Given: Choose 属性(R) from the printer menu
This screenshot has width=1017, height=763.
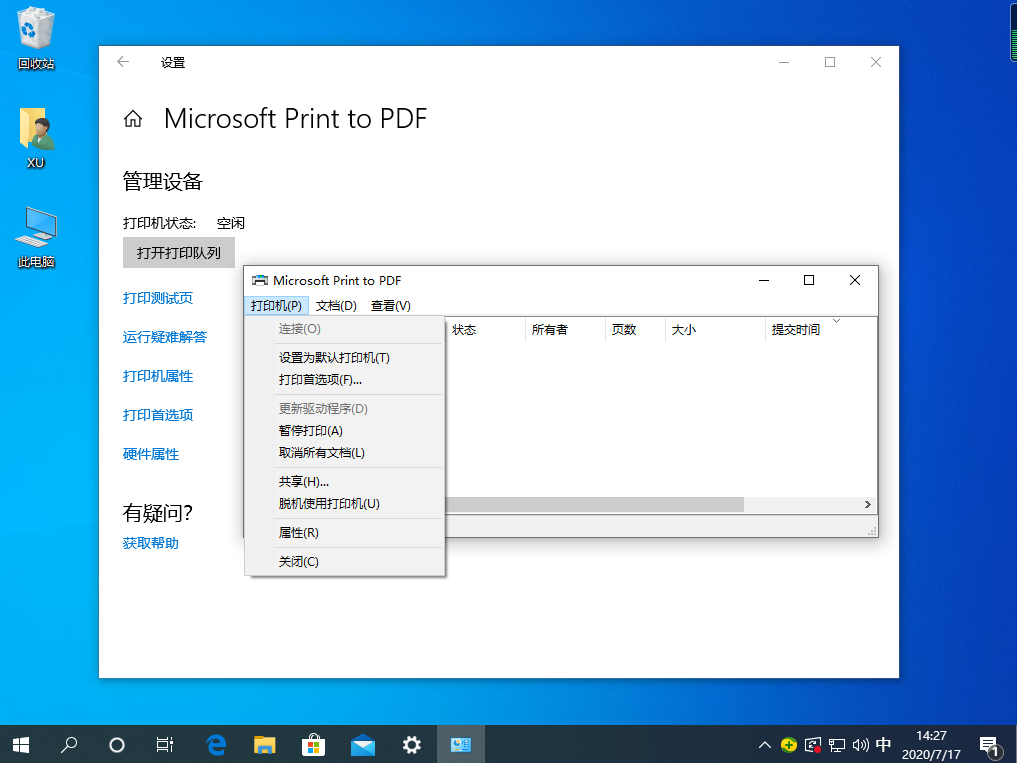Looking at the screenshot, I should click(298, 533).
